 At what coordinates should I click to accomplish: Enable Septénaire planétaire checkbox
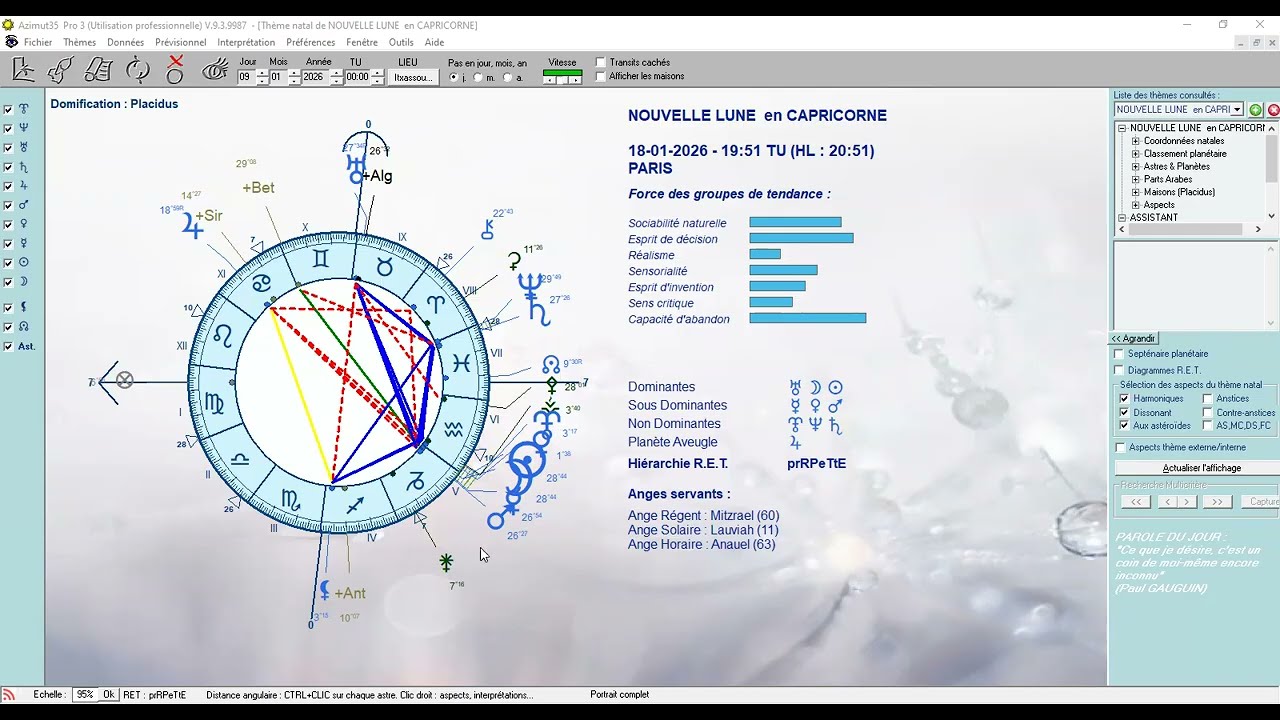(x=1120, y=354)
